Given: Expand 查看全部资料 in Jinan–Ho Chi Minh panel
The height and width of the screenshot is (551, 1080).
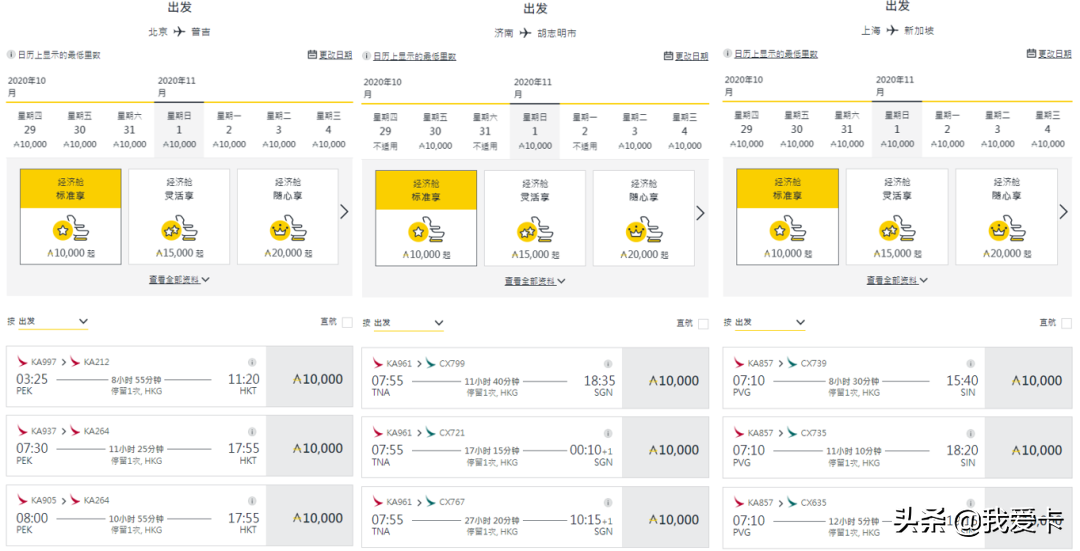Looking at the screenshot, I should (x=535, y=281).
